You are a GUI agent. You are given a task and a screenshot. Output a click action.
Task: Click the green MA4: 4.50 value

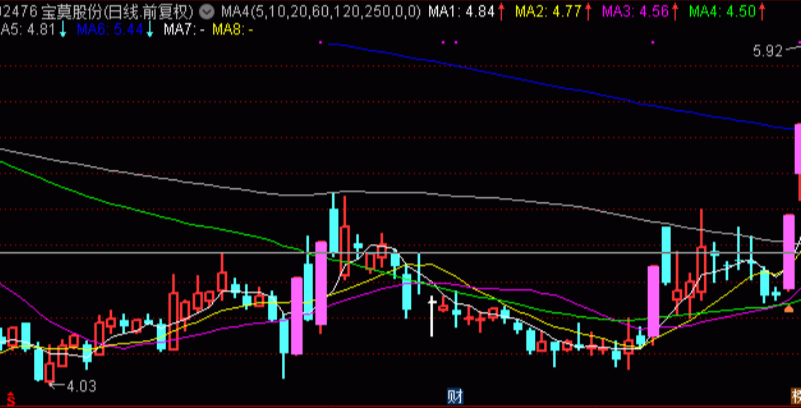(722, 11)
